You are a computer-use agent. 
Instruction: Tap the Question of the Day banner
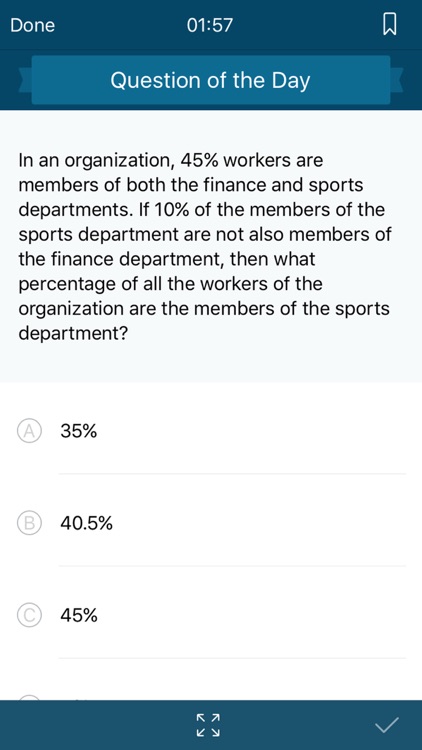click(x=211, y=80)
